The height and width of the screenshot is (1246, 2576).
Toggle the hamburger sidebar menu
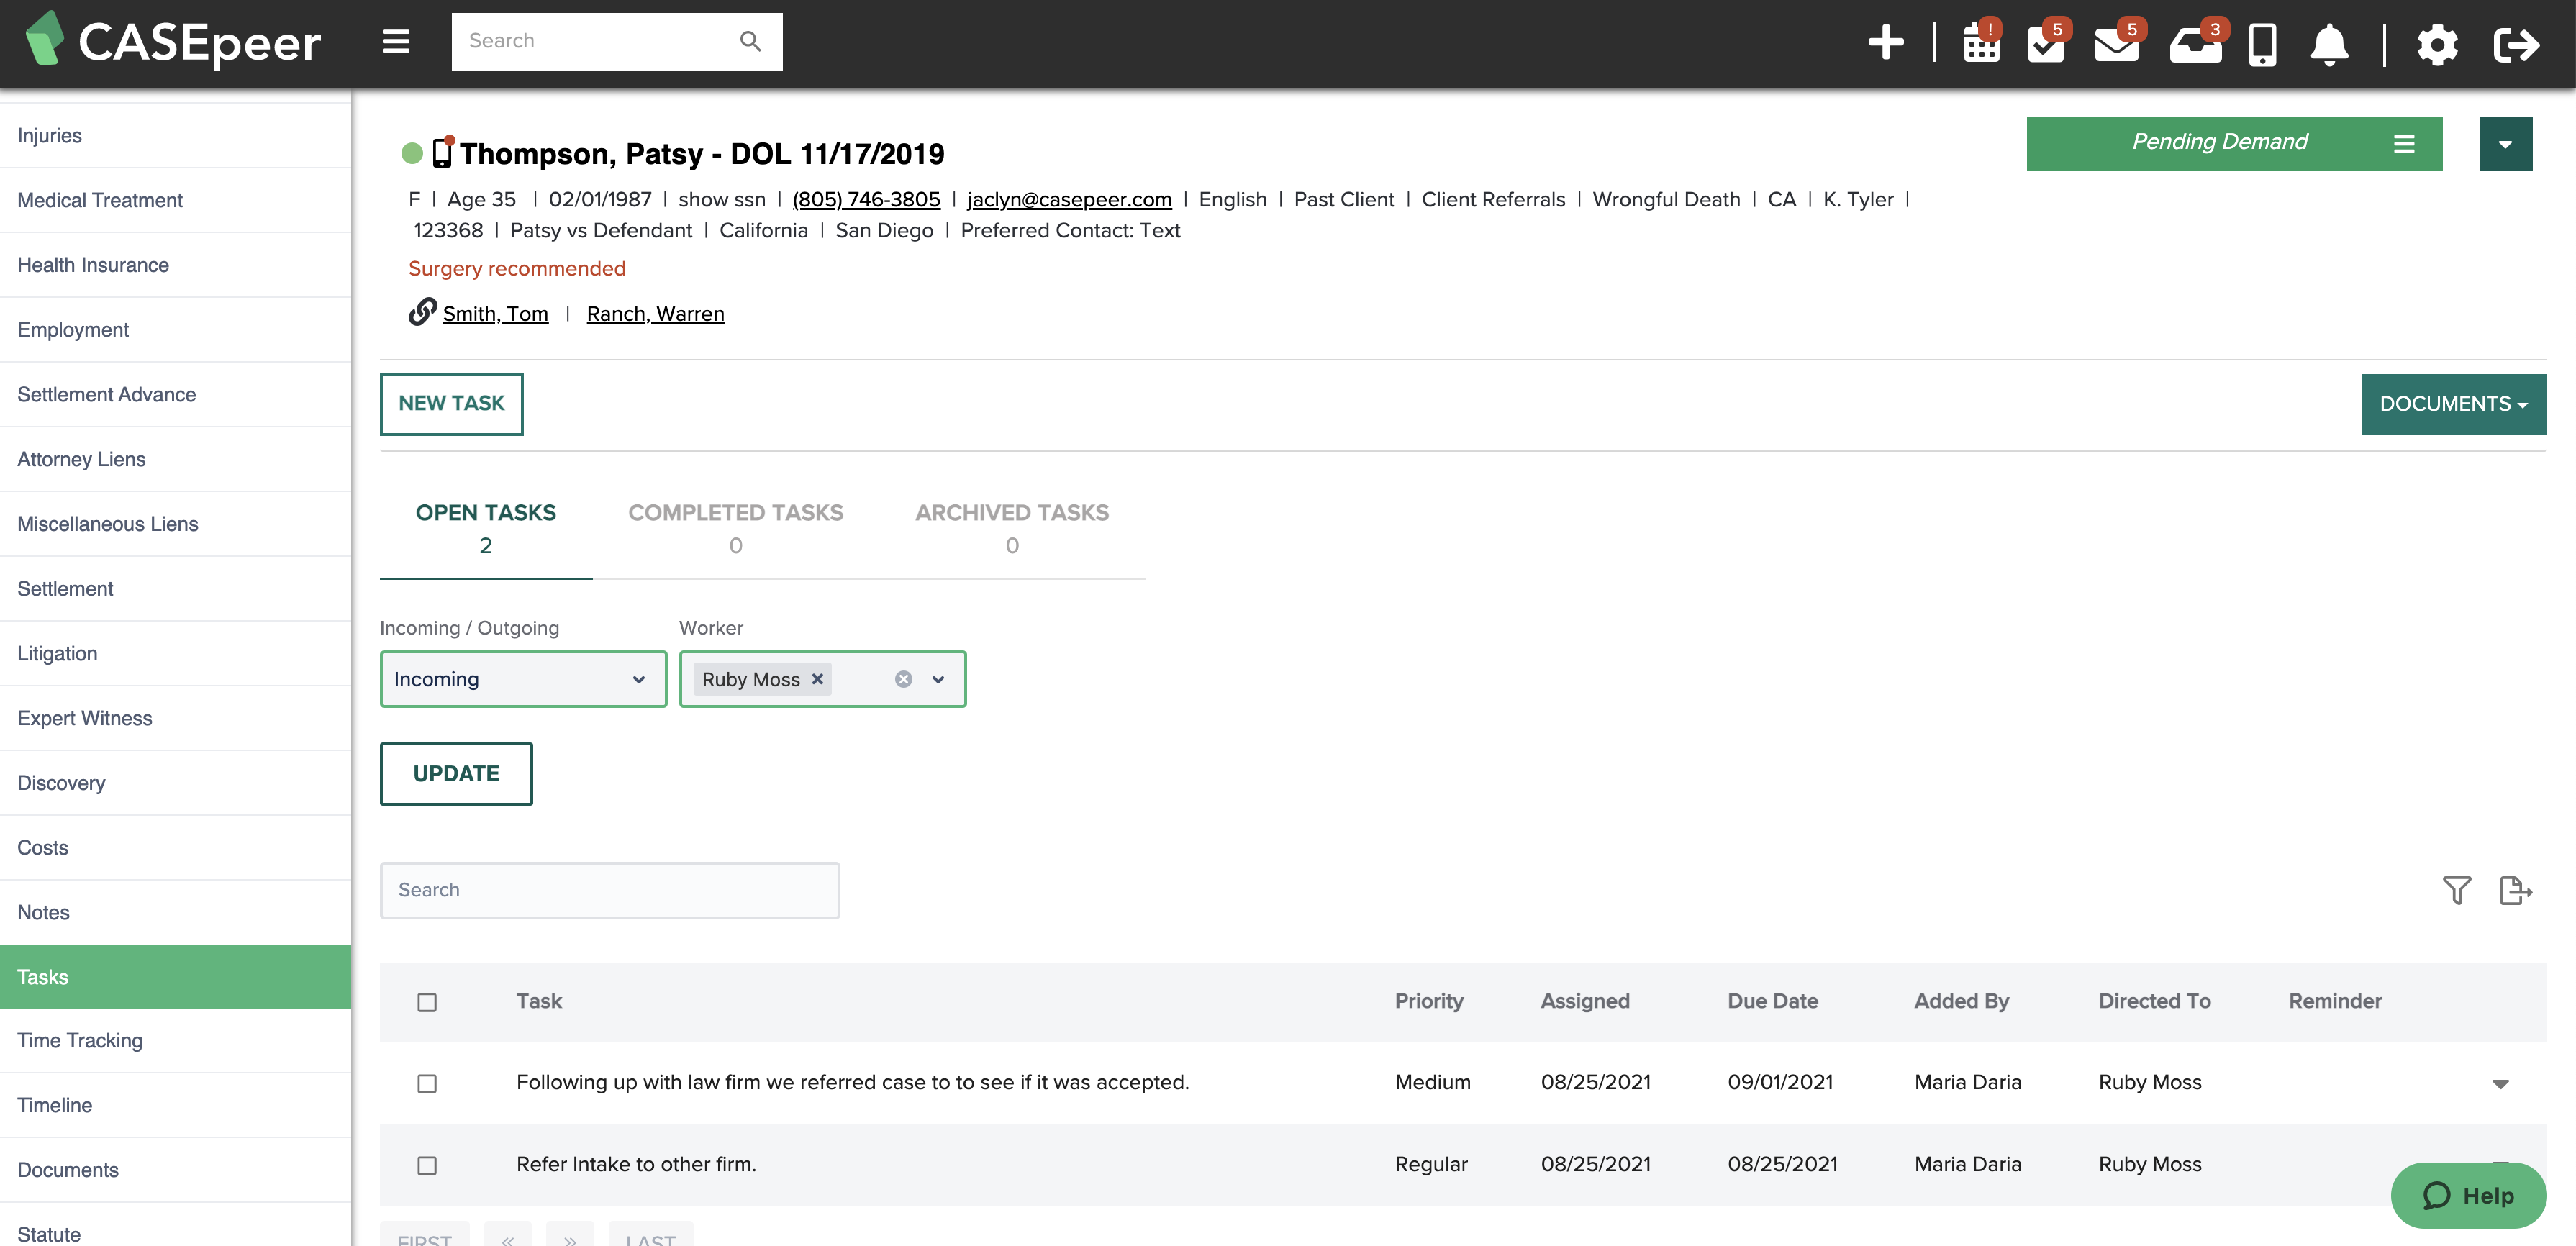coord(396,41)
